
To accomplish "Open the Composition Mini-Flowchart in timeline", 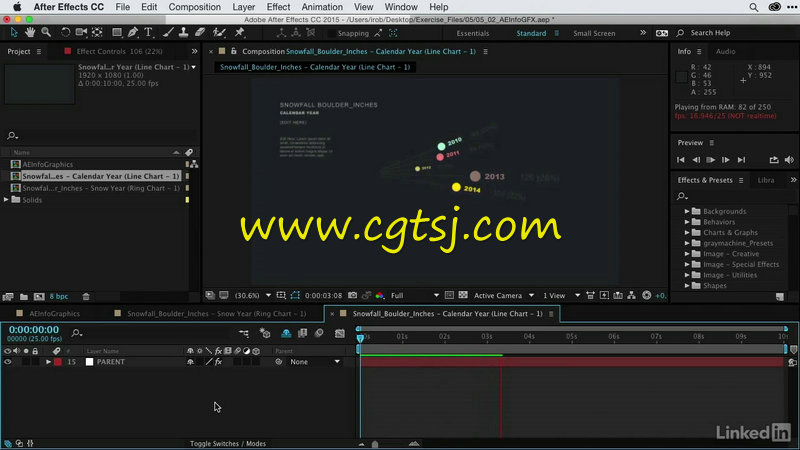I will click(244, 333).
